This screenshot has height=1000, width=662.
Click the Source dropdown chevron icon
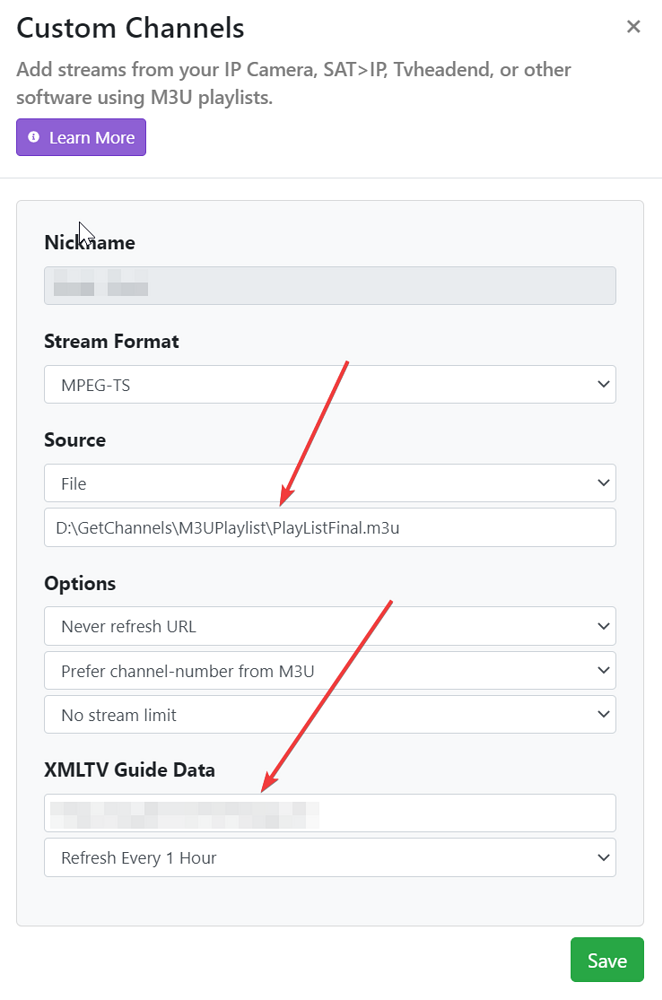point(603,483)
